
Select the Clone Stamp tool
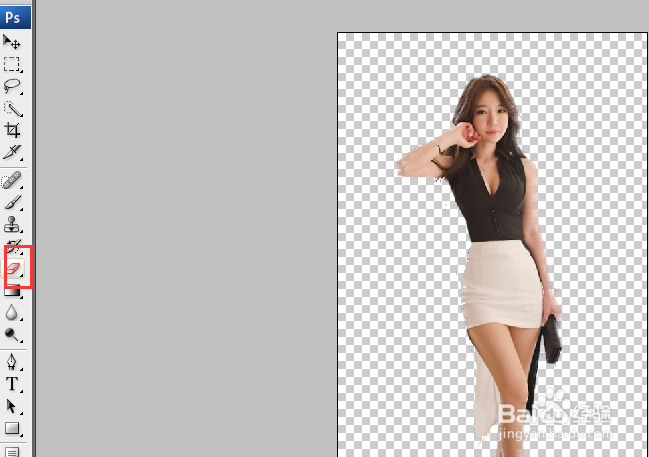coord(12,224)
